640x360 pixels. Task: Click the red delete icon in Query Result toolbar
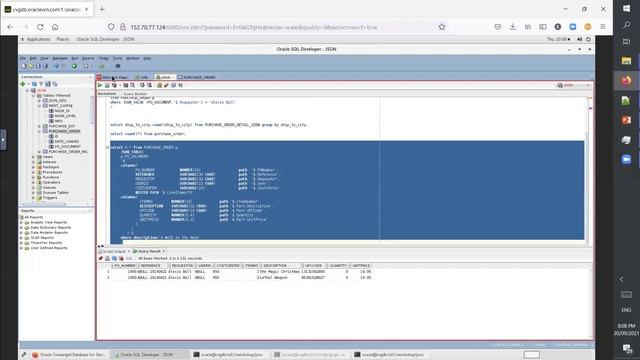121,258
